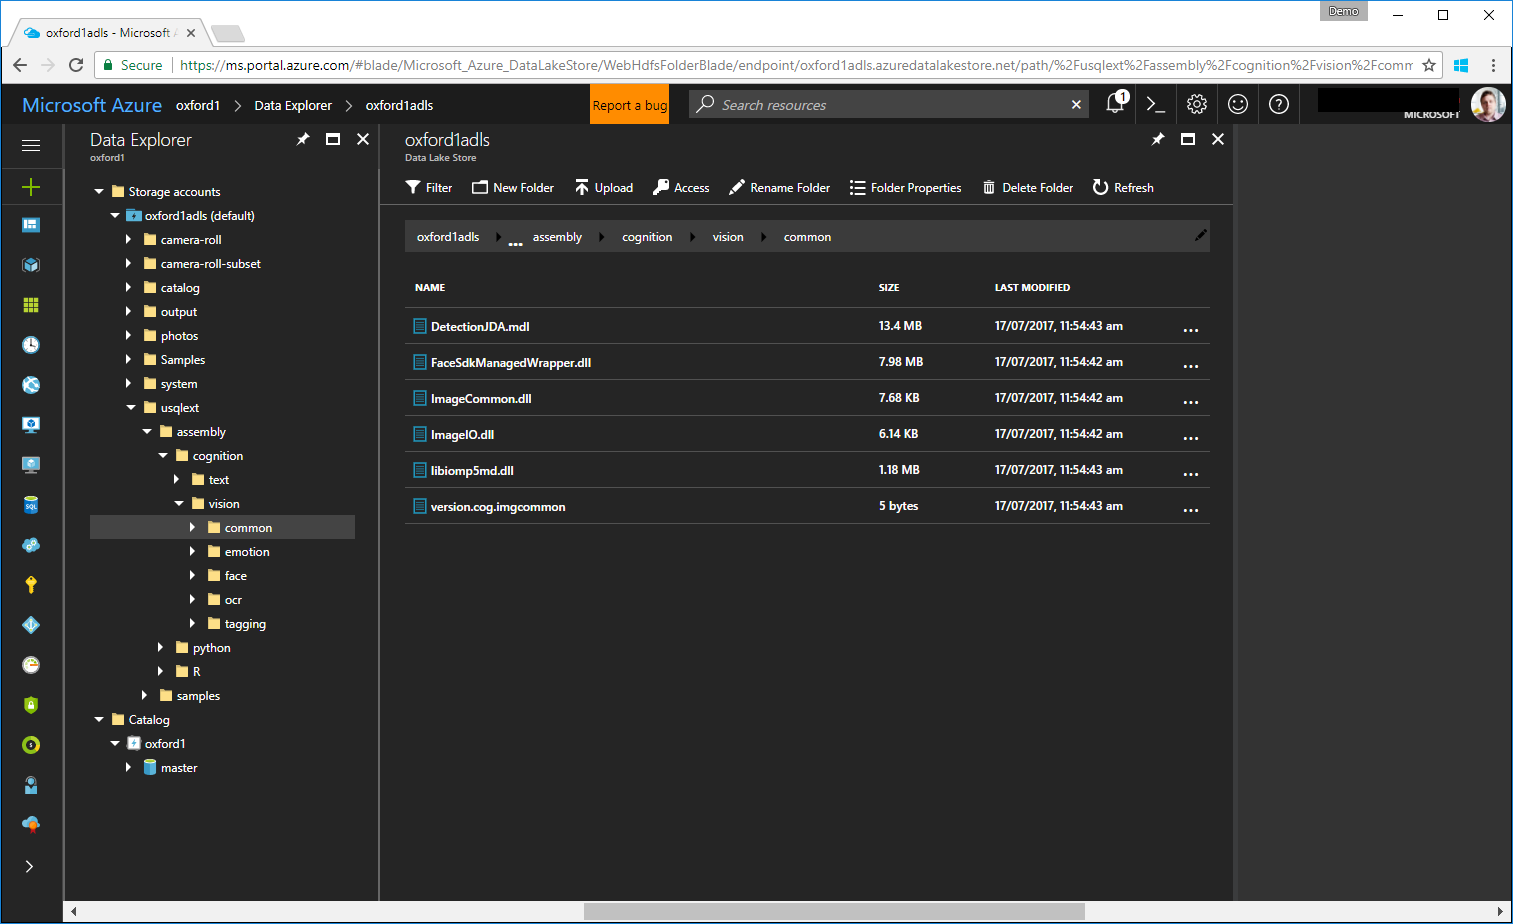Refresh the folder listing

(1123, 187)
